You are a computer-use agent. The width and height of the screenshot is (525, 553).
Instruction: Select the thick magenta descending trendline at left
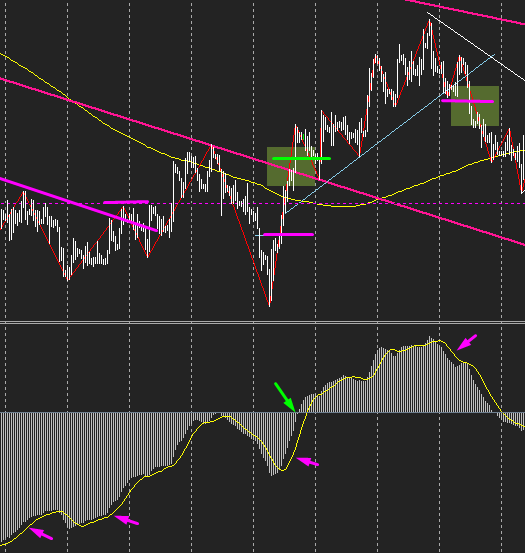click(79, 205)
